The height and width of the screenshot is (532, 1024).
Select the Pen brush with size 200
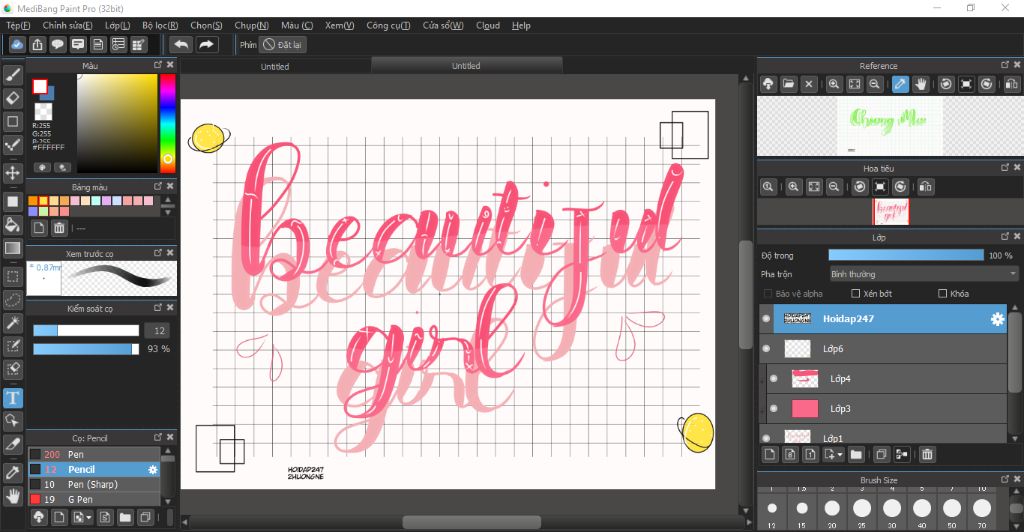94,454
